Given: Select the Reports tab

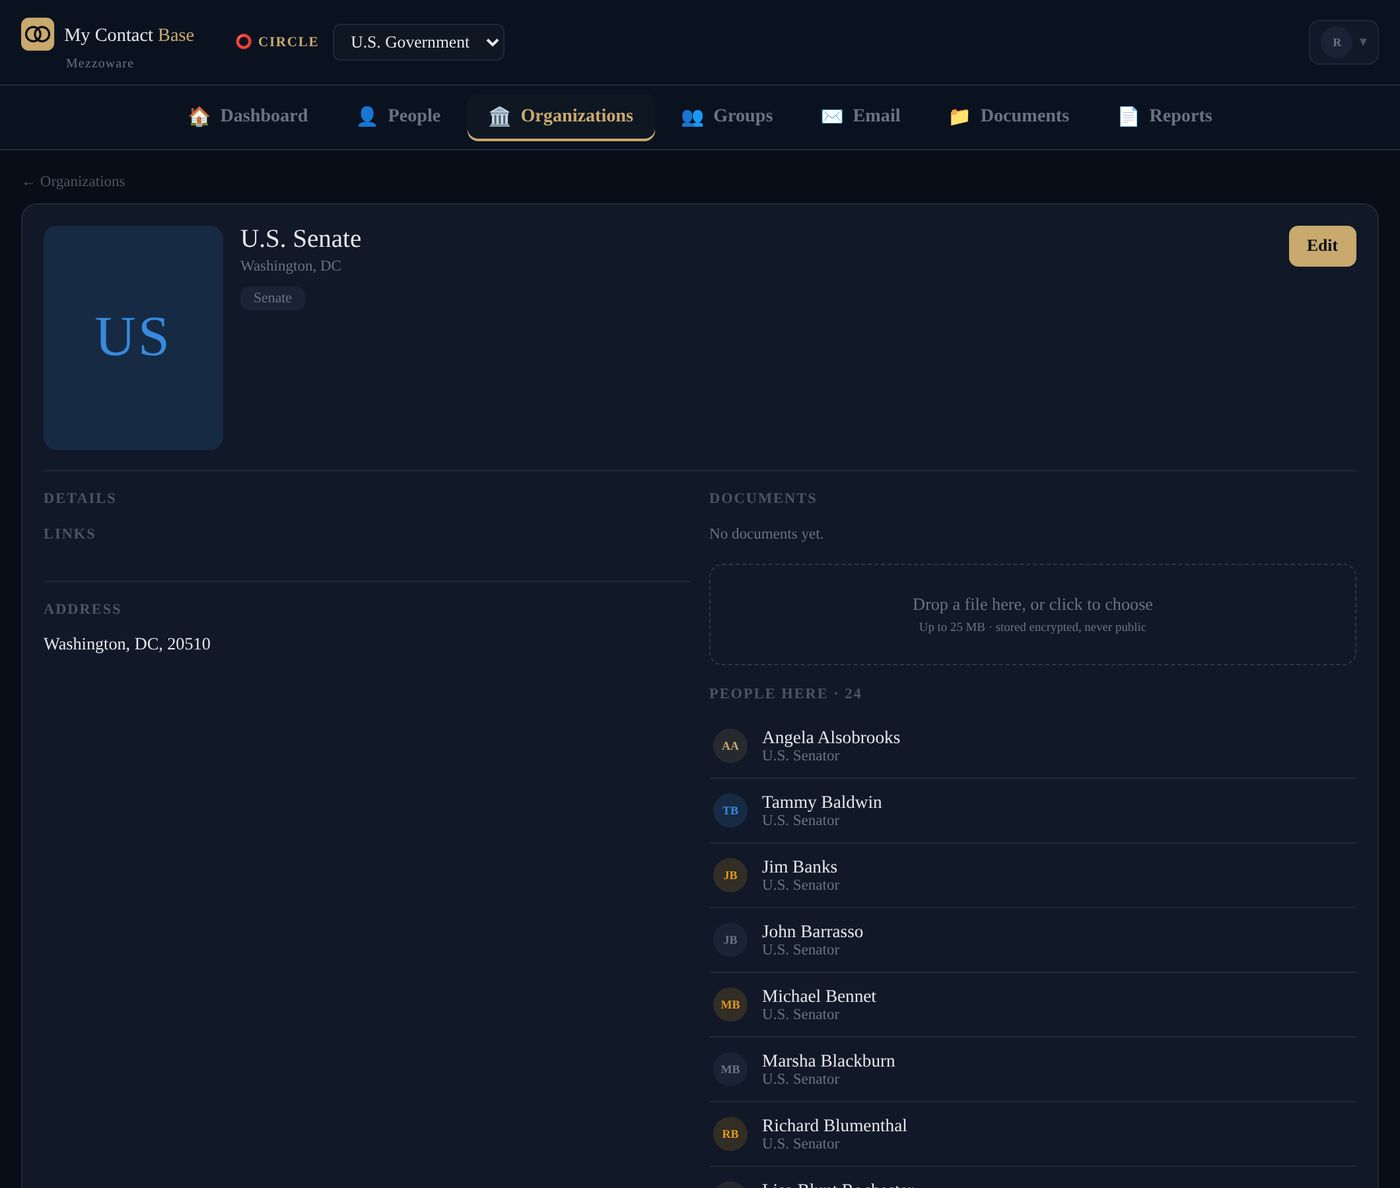Looking at the screenshot, I should click(x=1164, y=116).
